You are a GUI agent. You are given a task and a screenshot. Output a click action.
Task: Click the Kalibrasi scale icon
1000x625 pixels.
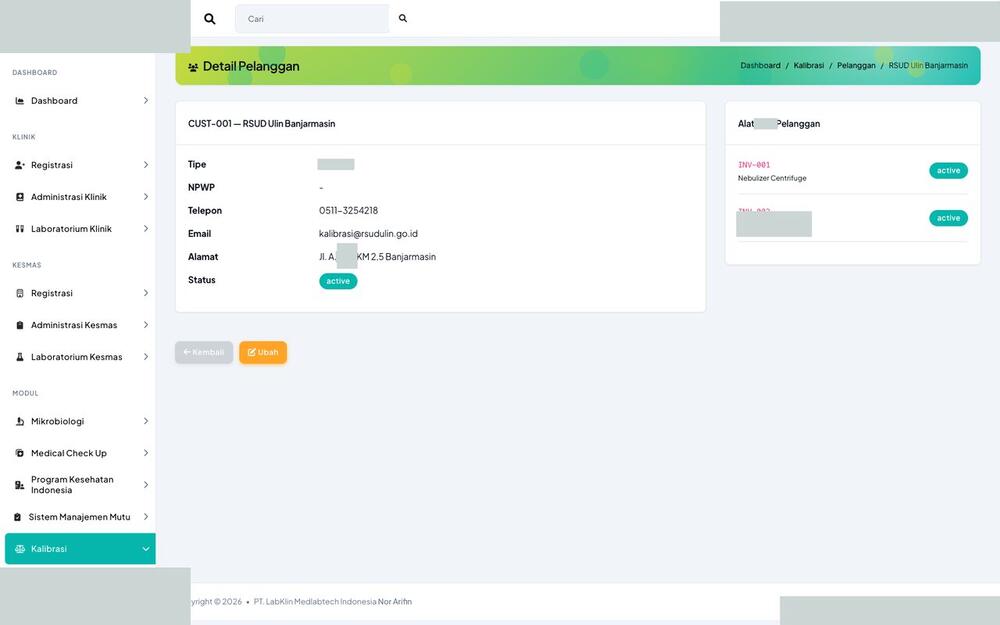(20, 549)
